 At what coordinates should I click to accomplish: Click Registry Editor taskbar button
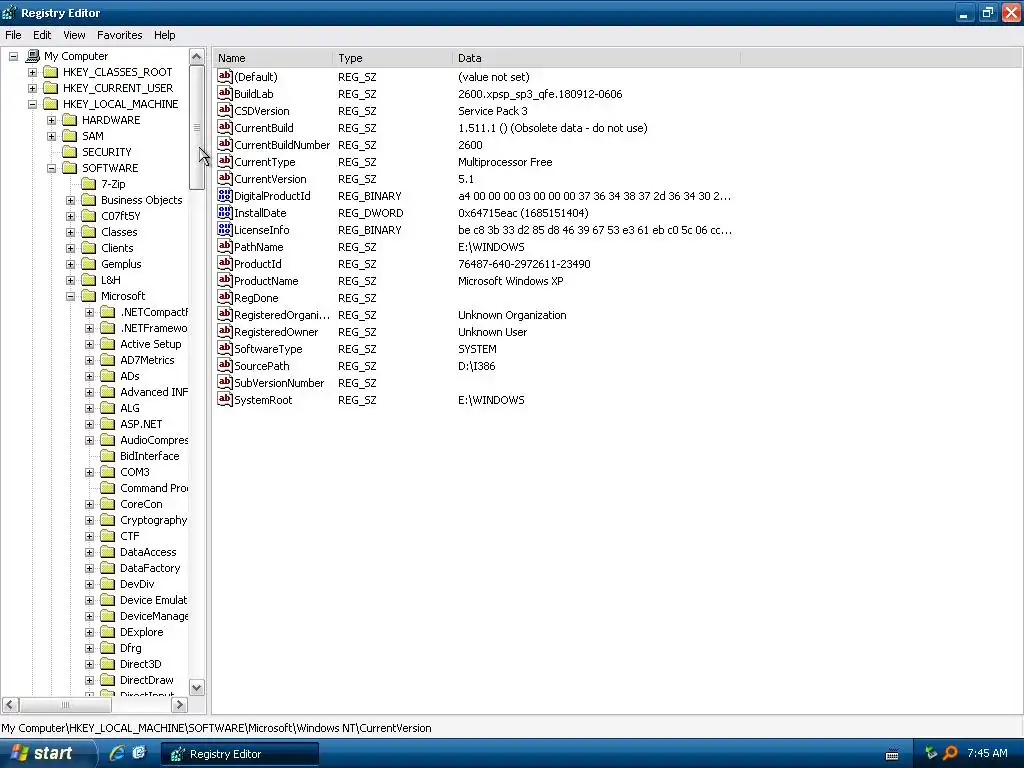(x=240, y=754)
